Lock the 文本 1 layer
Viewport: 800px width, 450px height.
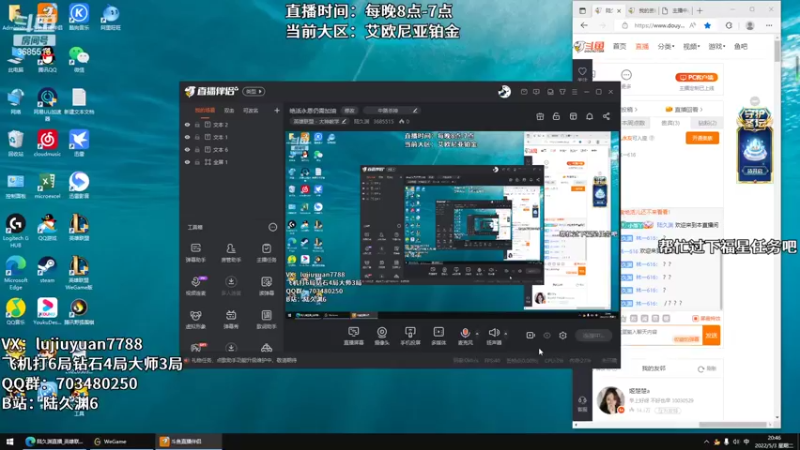coord(197,137)
